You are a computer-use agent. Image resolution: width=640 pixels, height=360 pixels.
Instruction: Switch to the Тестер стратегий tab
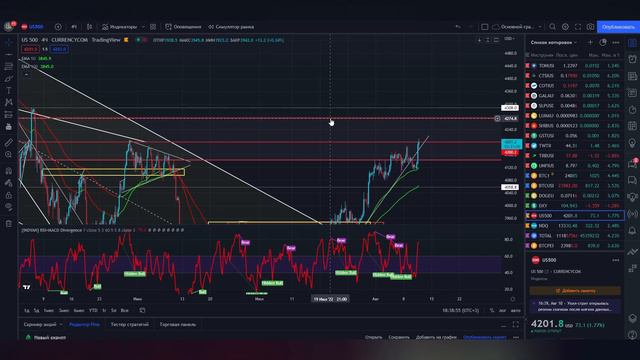point(130,324)
